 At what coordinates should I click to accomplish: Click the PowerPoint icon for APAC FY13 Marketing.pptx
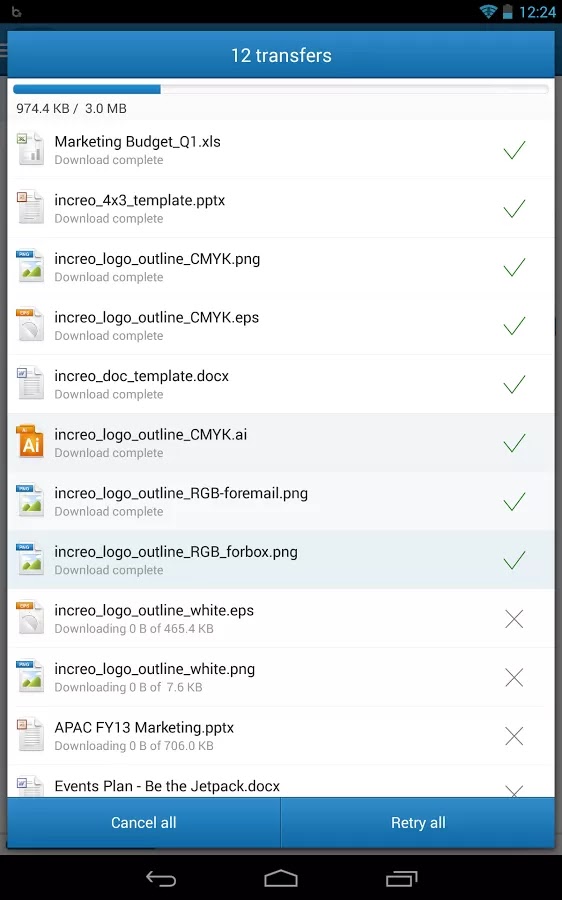30,734
